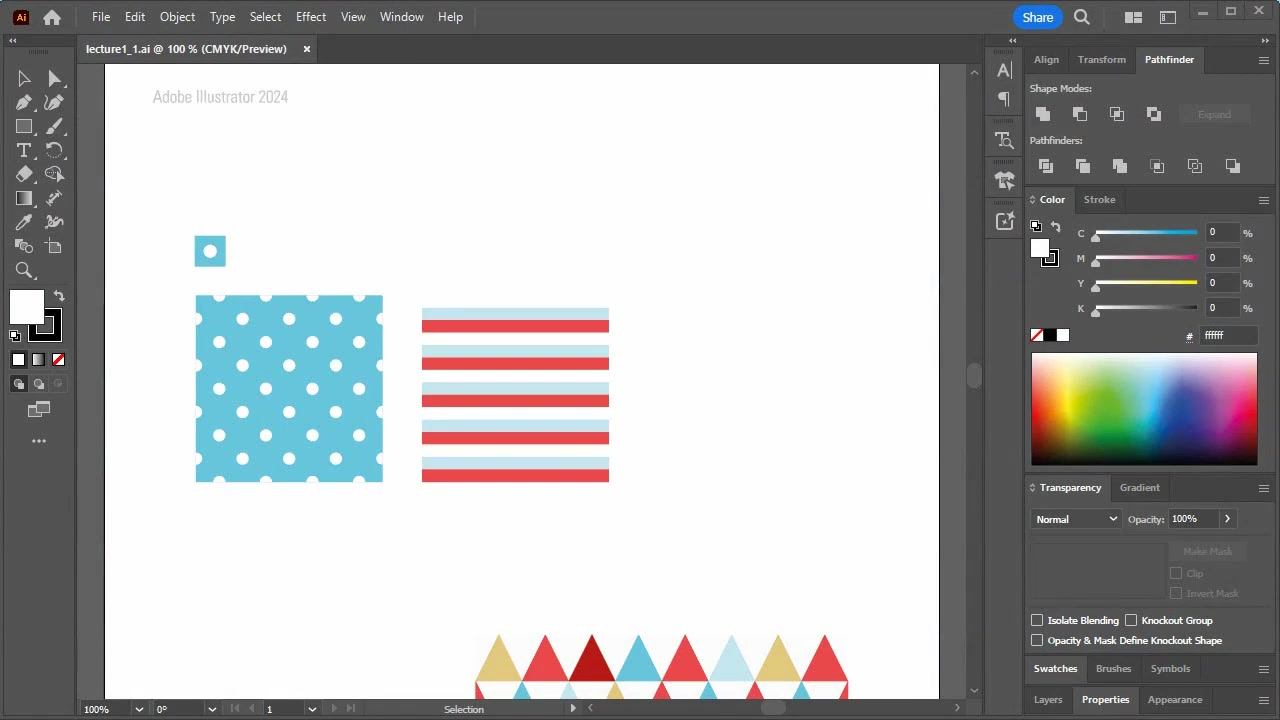The image size is (1280, 720).
Task: Pick a color from the spectrum
Action: tap(1144, 409)
